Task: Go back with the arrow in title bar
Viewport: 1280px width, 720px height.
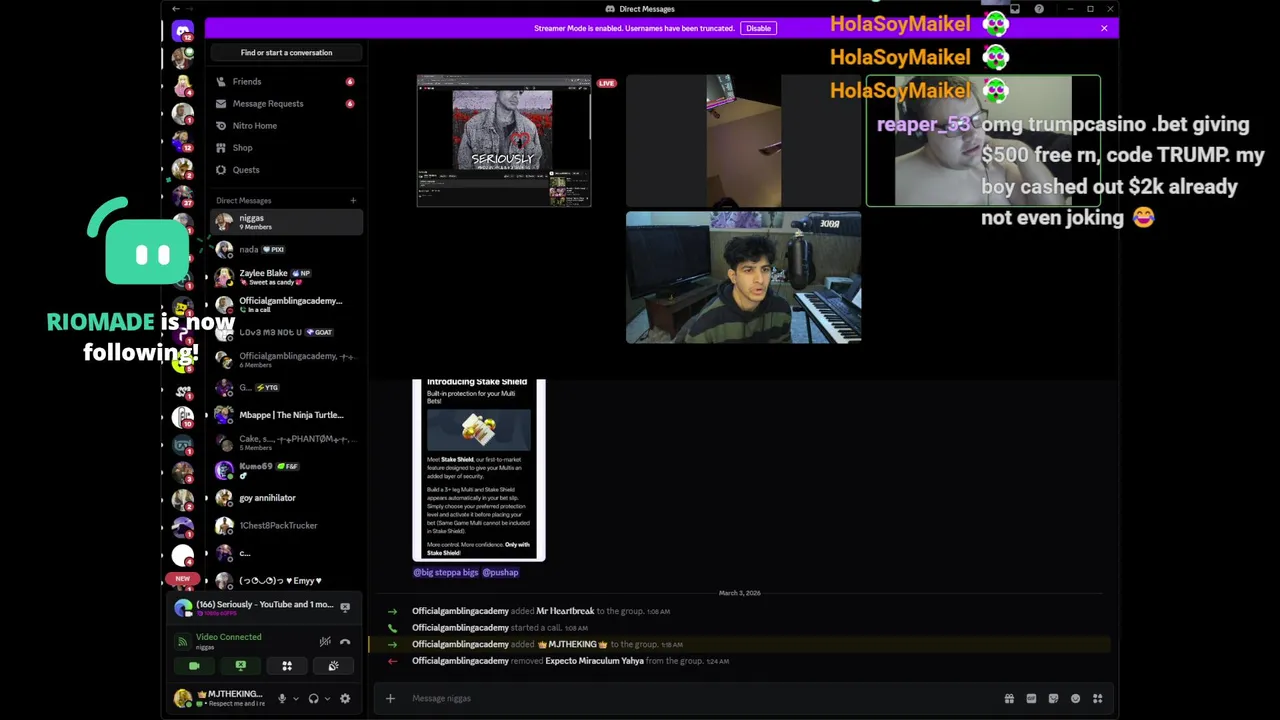Action: pyautogui.click(x=176, y=9)
